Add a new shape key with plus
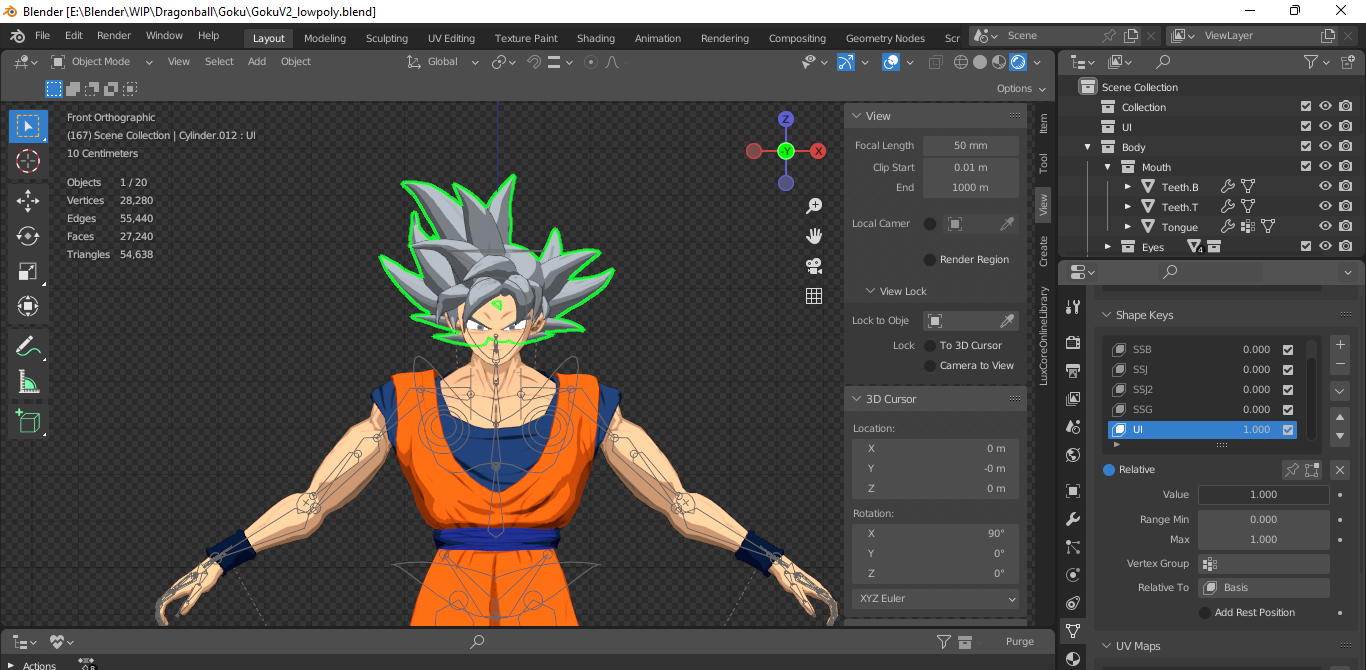The image size is (1366, 670). pos(1341,344)
